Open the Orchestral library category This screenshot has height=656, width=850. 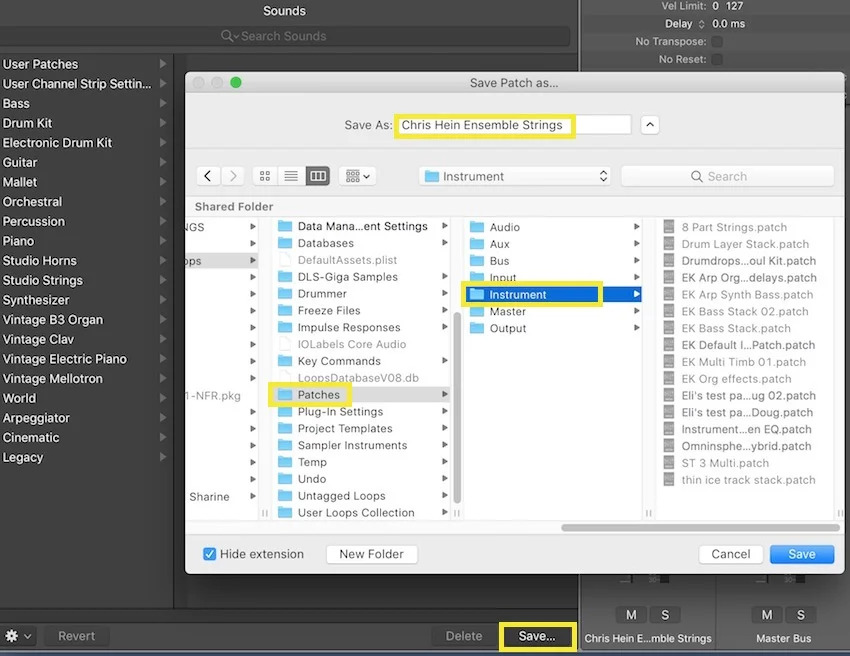pyautogui.click(x=85, y=202)
